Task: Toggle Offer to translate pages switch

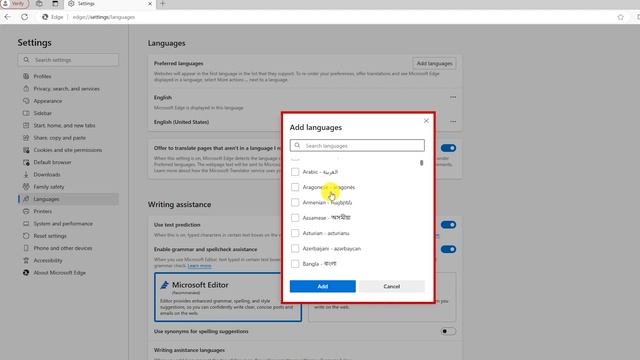Action: click(448, 148)
